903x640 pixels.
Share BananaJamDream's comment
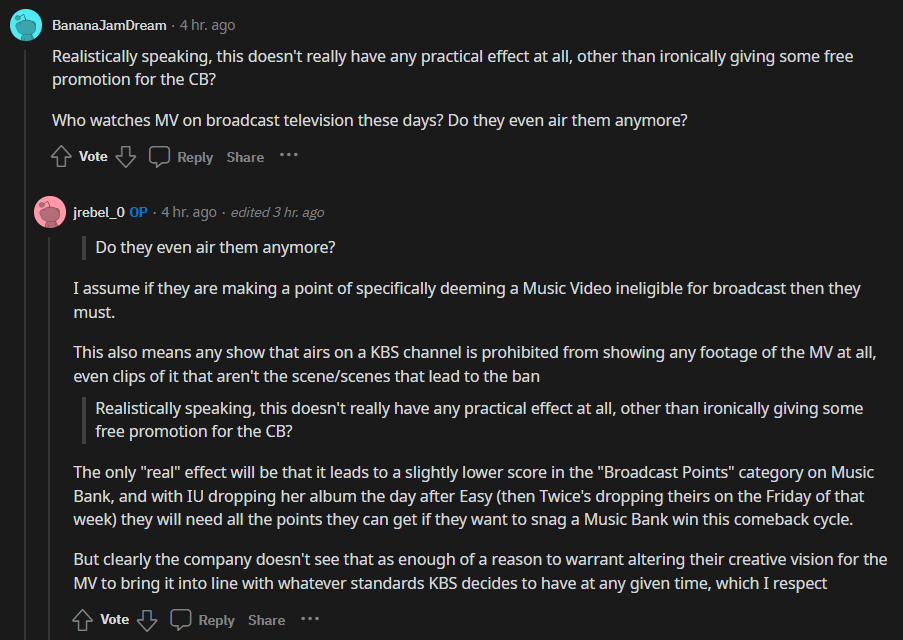[x=245, y=157]
